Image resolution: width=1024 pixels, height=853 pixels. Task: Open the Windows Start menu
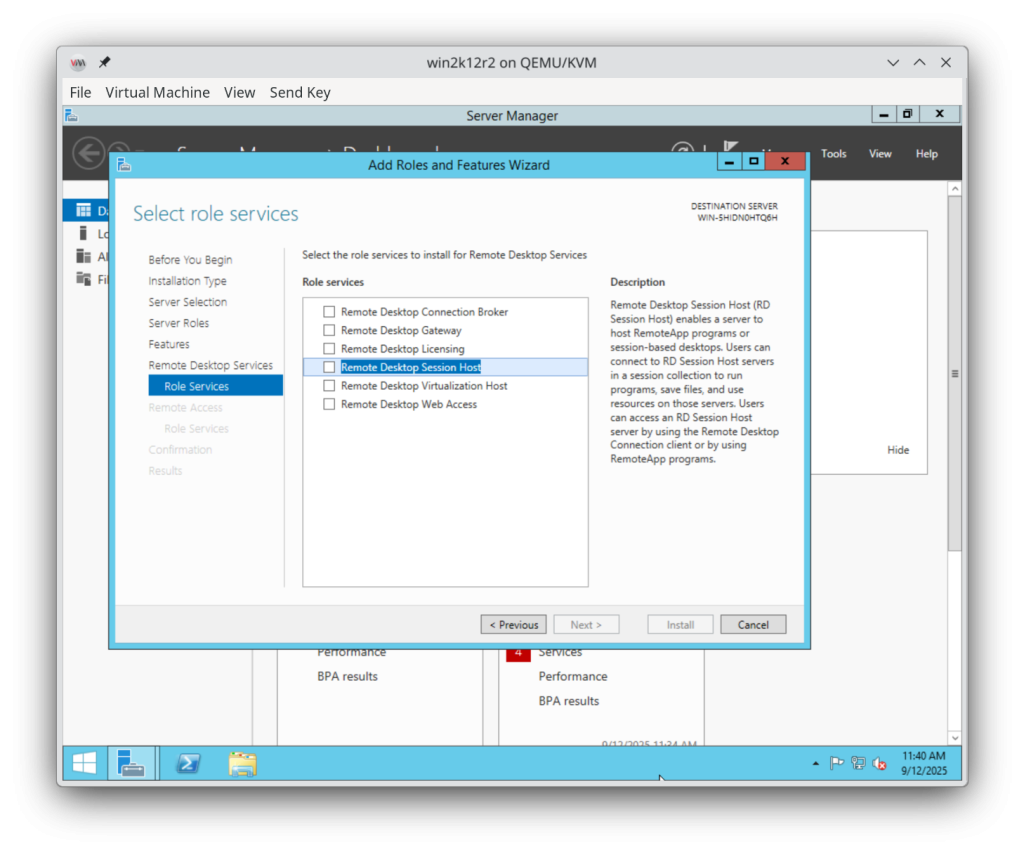tap(83, 763)
